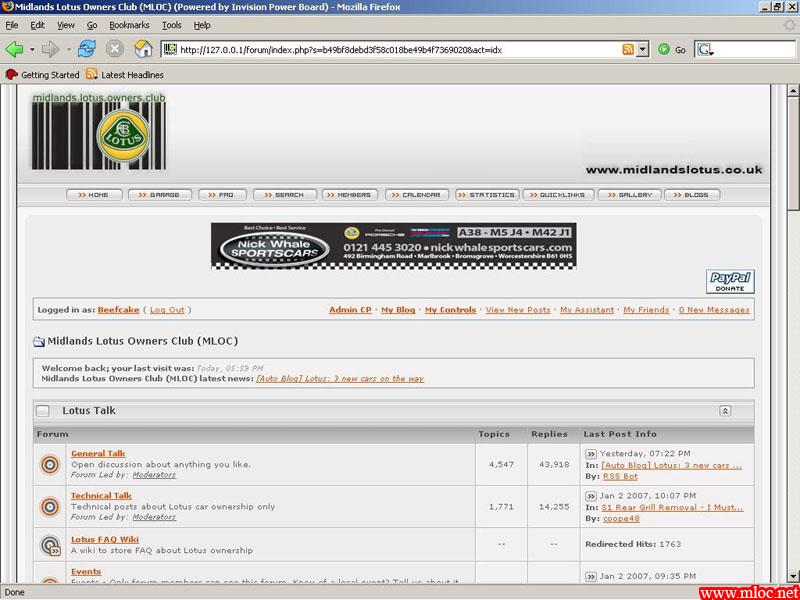This screenshot has height=600, width=800.
Task: Open the Tools menu
Action: tap(172, 25)
